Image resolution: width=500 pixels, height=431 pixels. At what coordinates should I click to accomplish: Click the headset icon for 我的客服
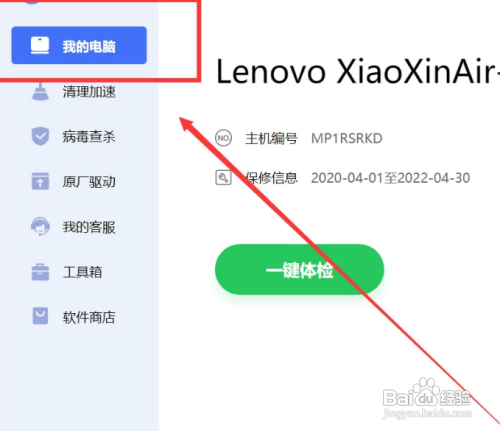click(x=40, y=227)
